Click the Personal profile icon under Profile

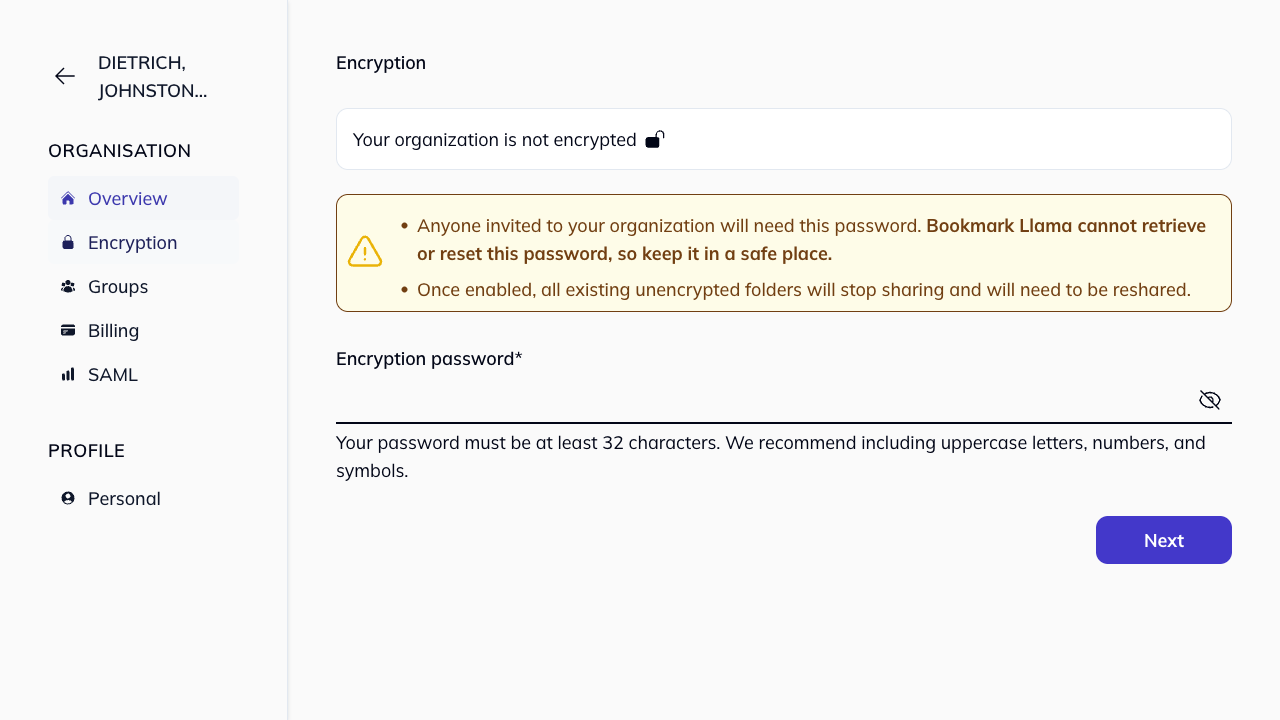[67, 498]
